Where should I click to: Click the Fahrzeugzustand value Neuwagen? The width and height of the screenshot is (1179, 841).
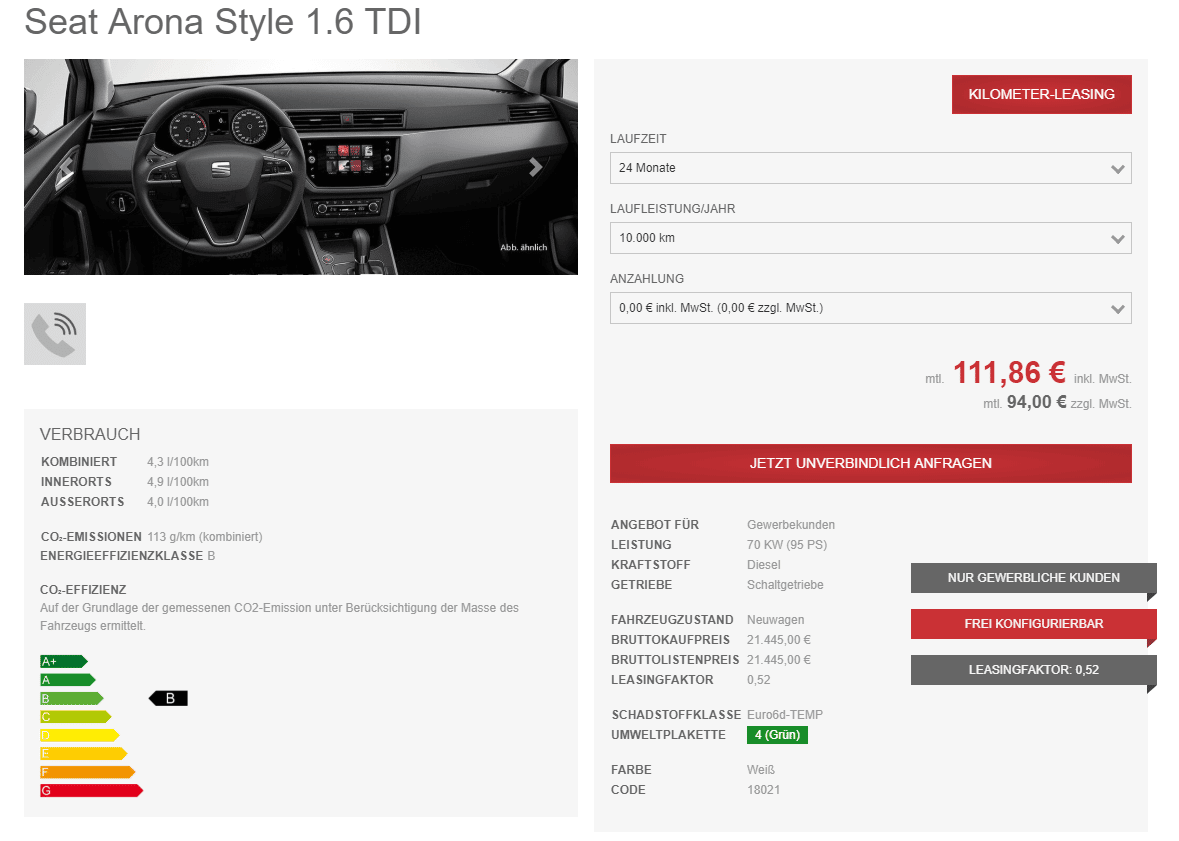[x=775, y=620]
